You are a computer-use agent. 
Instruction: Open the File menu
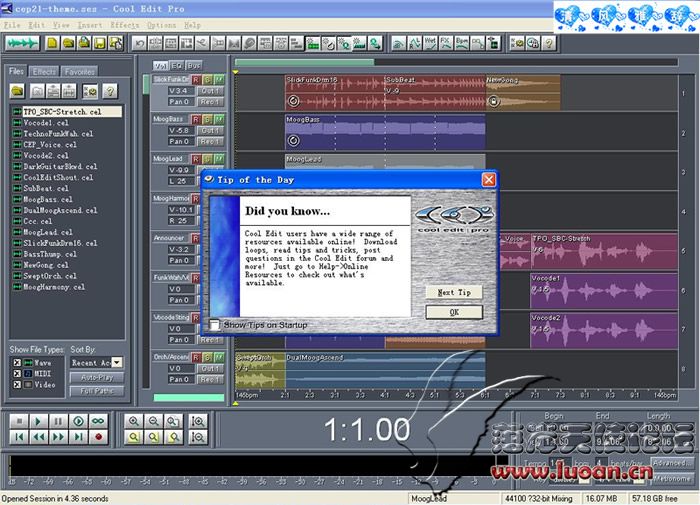(x=12, y=25)
